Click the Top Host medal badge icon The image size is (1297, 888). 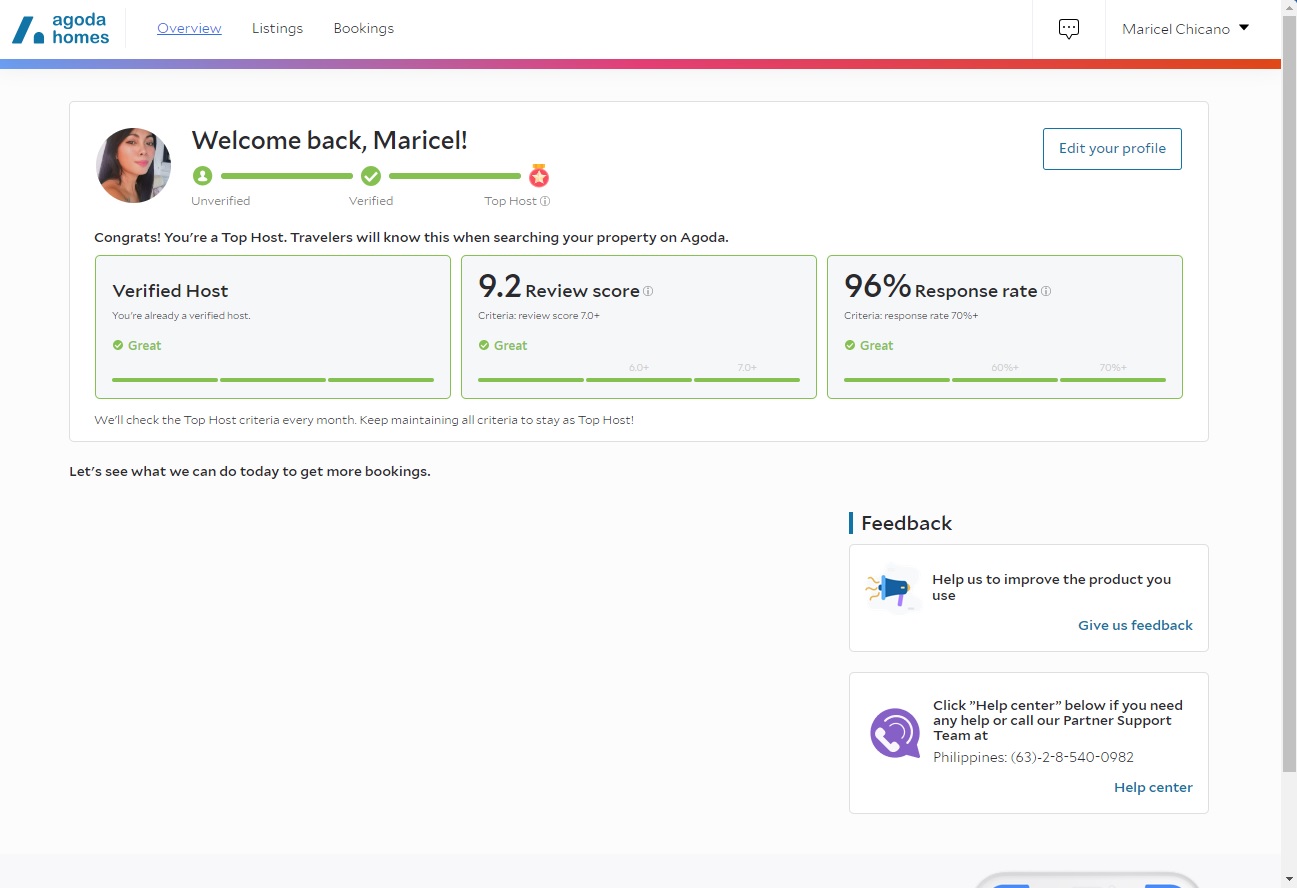click(539, 176)
